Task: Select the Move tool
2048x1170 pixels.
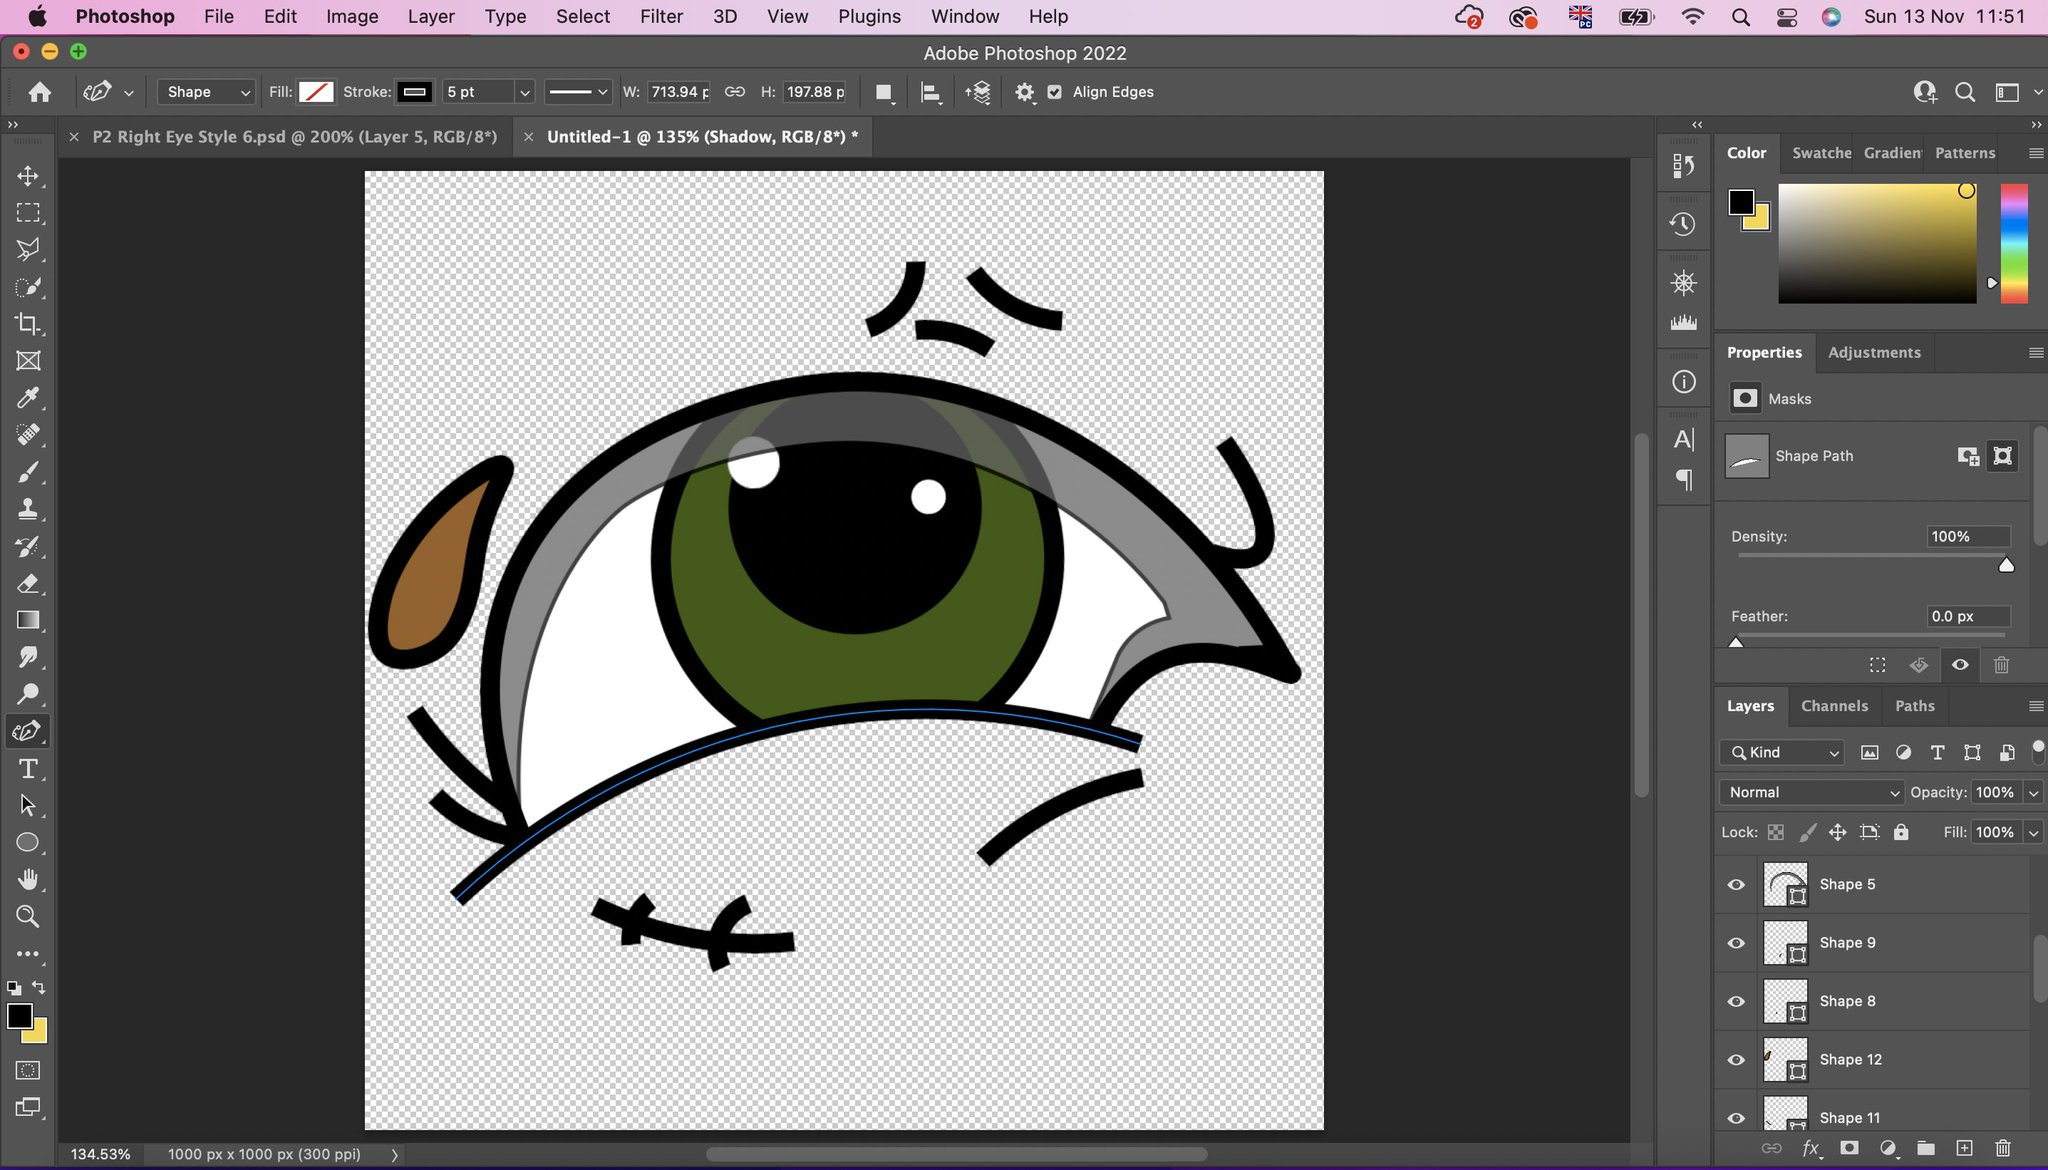Action: pyautogui.click(x=28, y=176)
